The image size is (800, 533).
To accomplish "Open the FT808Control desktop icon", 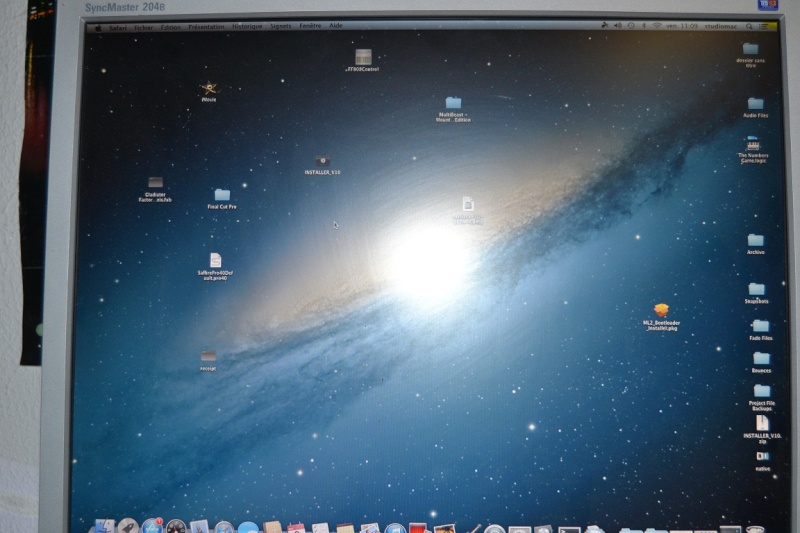I will pyautogui.click(x=363, y=57).
